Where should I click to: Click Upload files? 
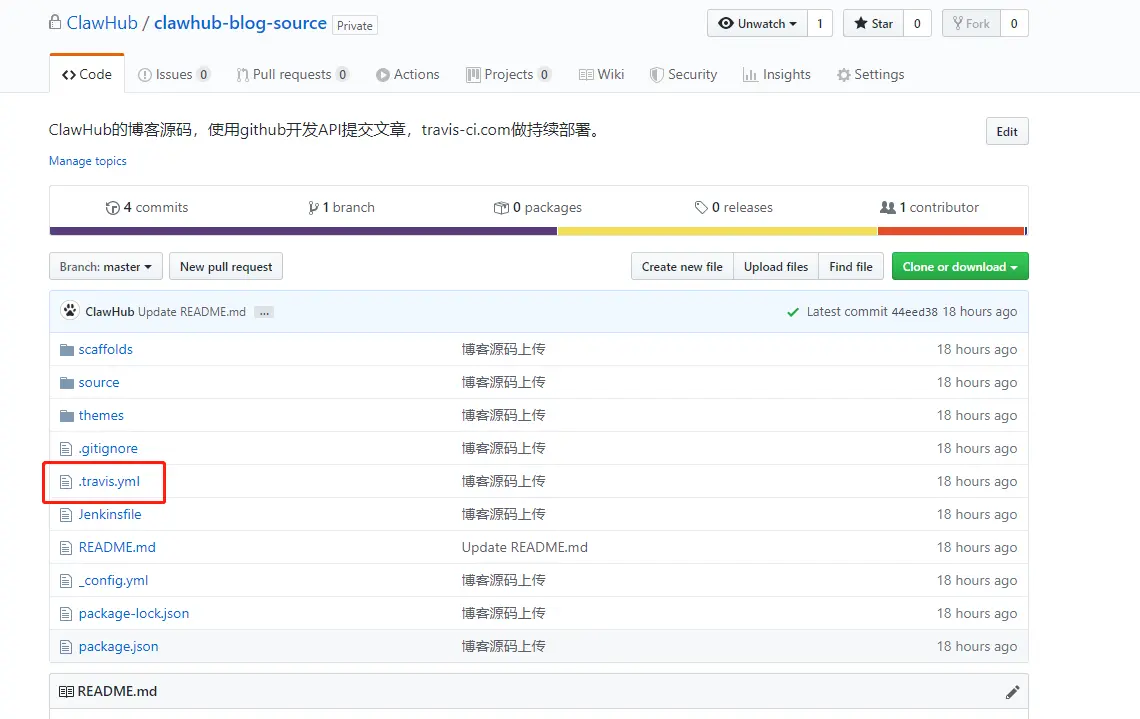point(776,267)
